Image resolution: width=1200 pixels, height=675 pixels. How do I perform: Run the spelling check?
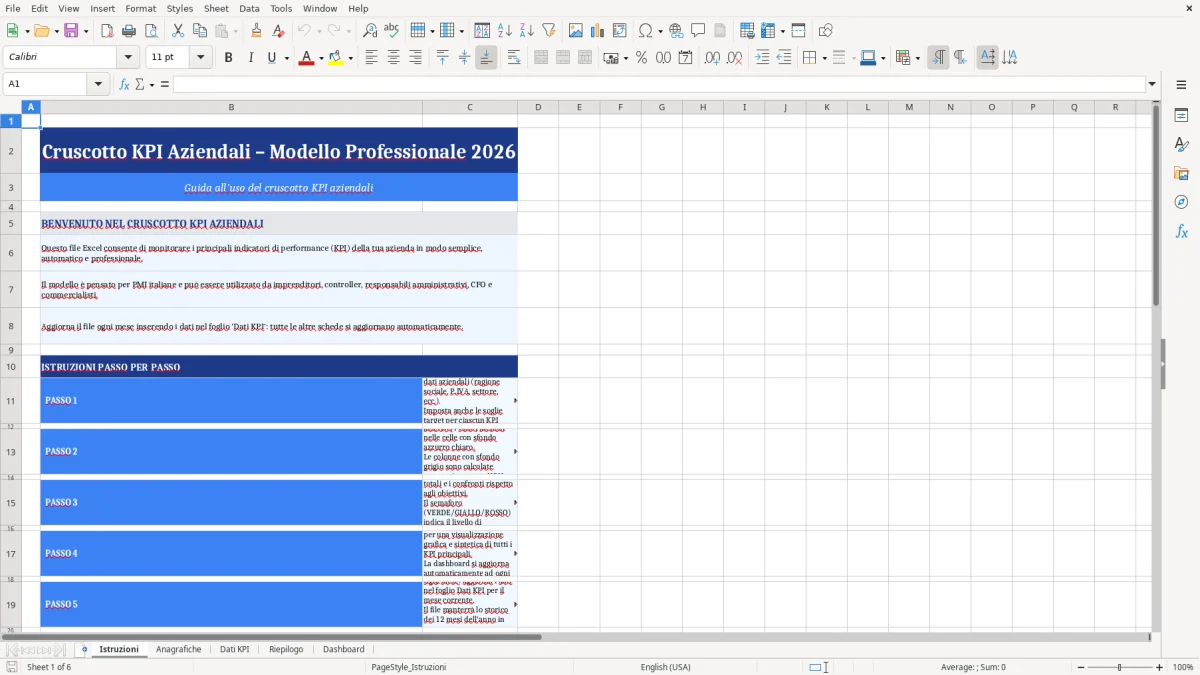click(x=391, y=31)
